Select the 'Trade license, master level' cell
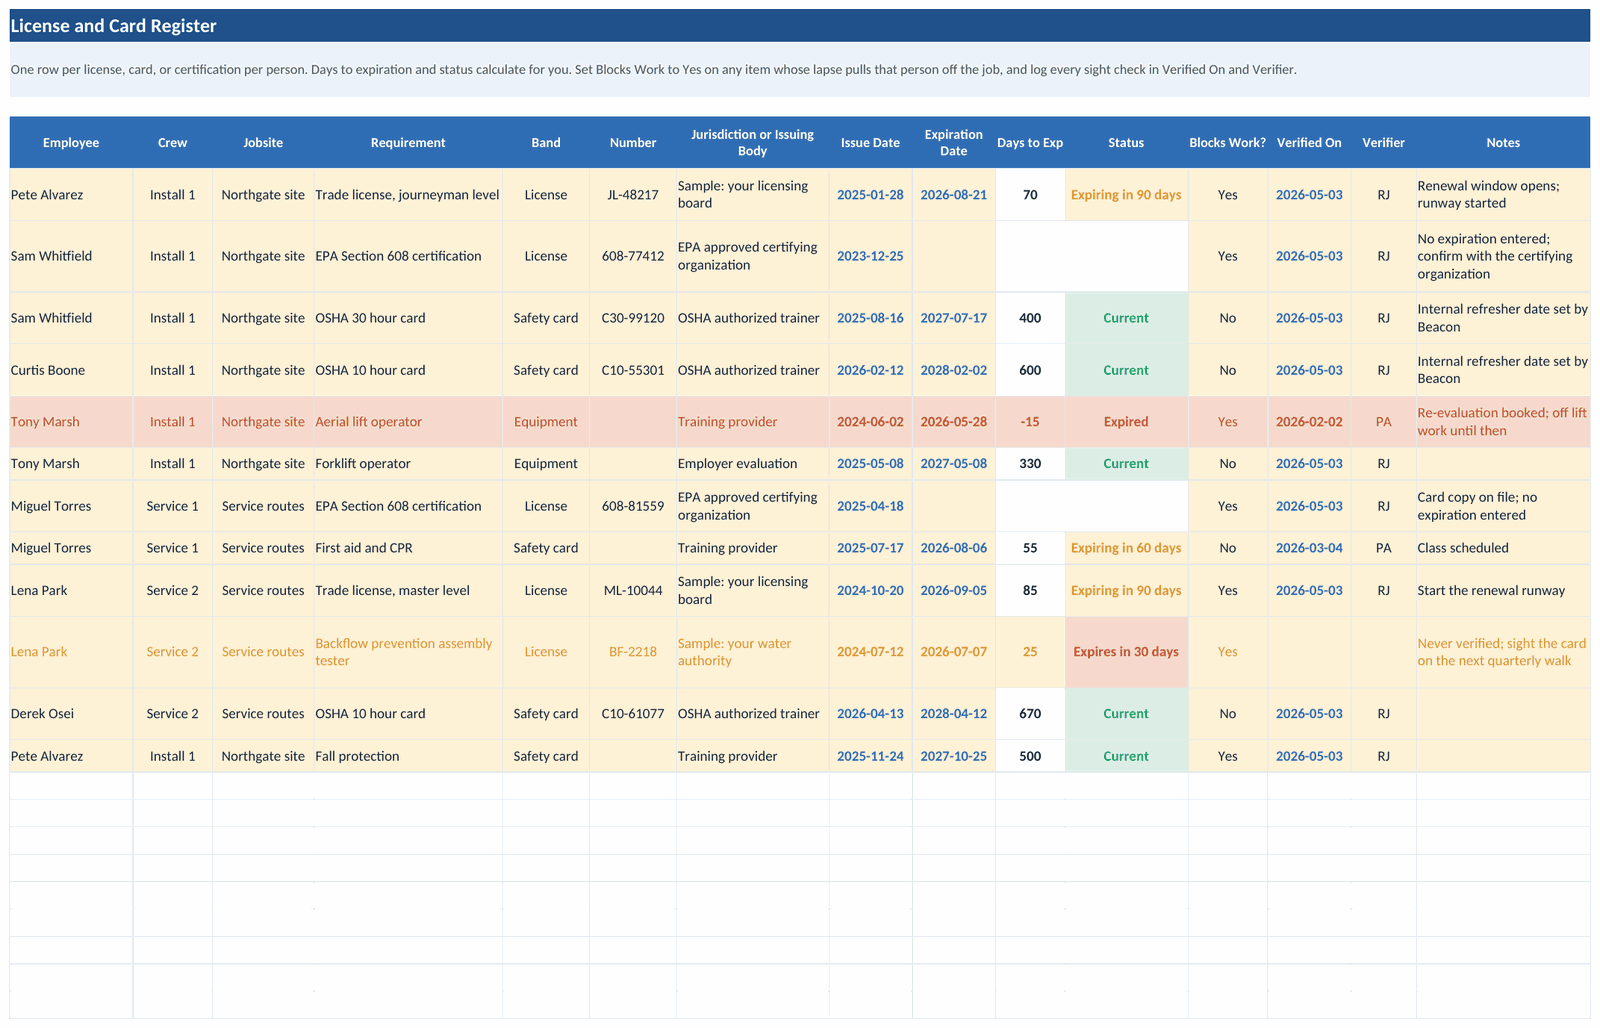The width and height of the screenshot is (1600, 1028). [408, 591]
